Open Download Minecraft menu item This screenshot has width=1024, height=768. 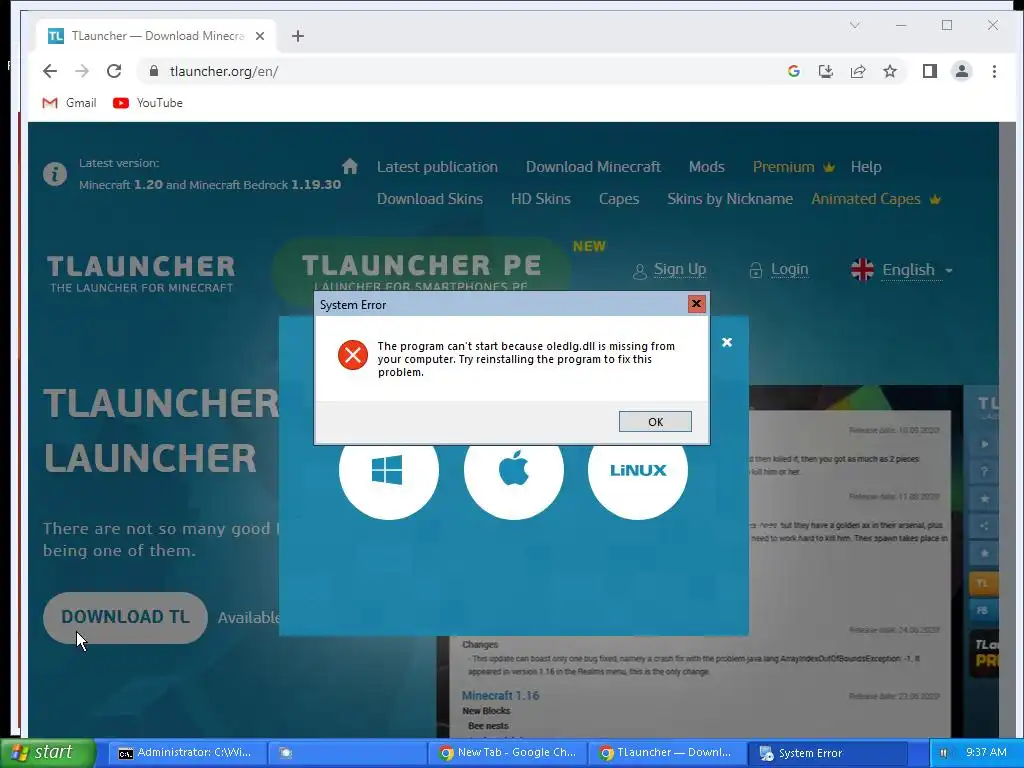pyautogui.click(x=593, y=167)
